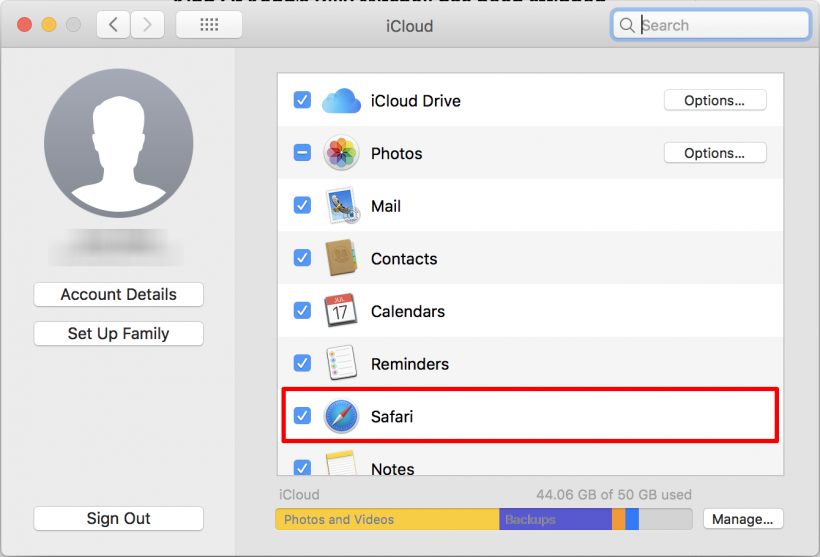
Task: Uncheck the Calendars checkbox
Action: click(302, 311)
